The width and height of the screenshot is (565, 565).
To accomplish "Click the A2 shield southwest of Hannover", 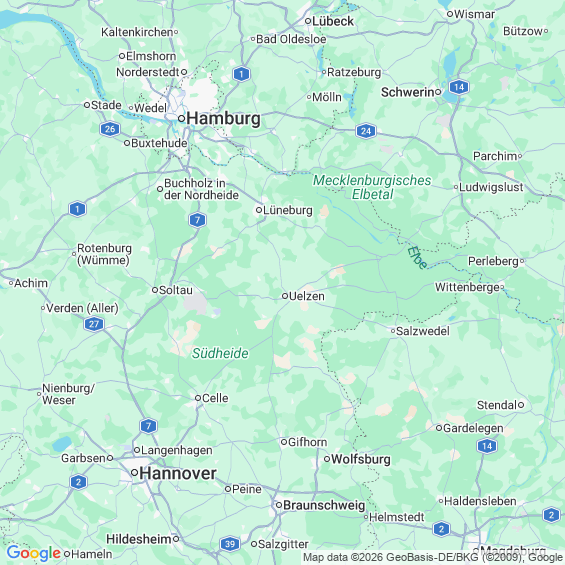I will [79, 482].
